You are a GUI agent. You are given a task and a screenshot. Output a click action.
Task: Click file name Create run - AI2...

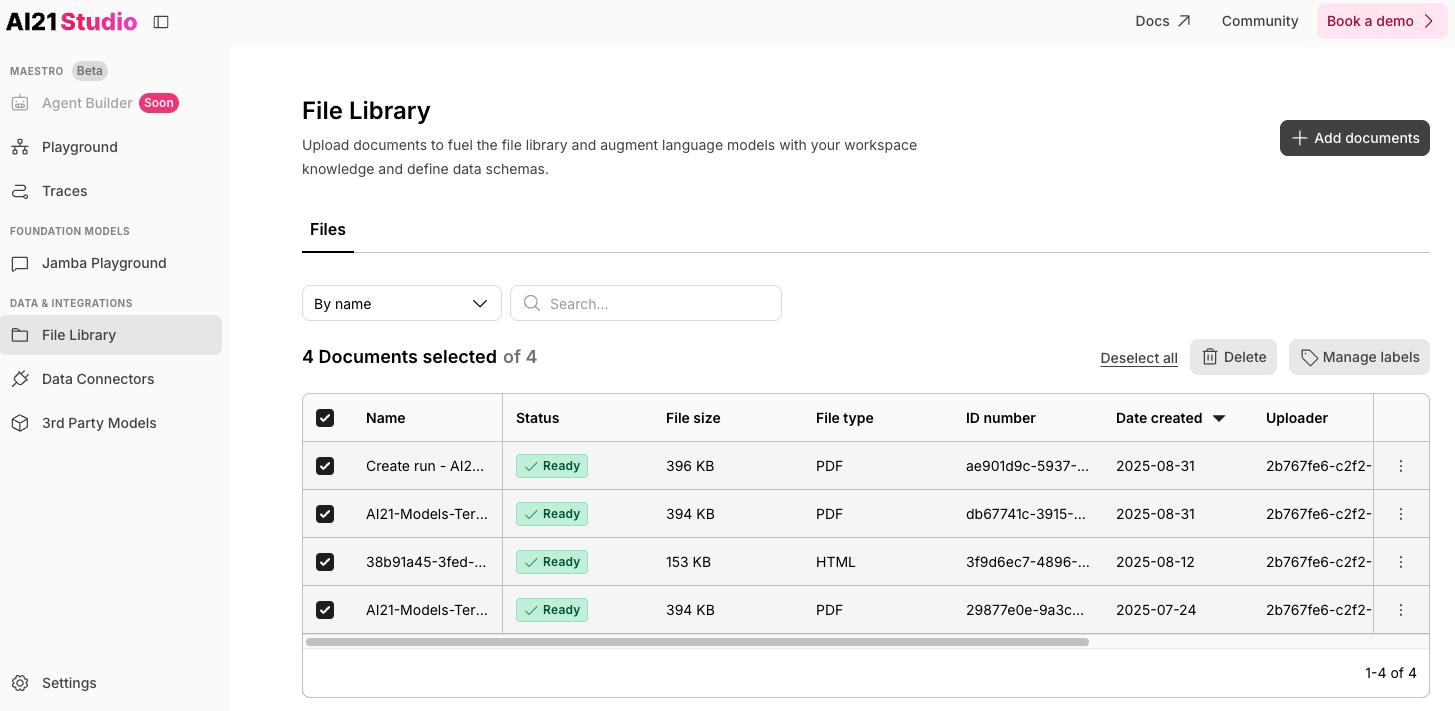click(425, 466)
